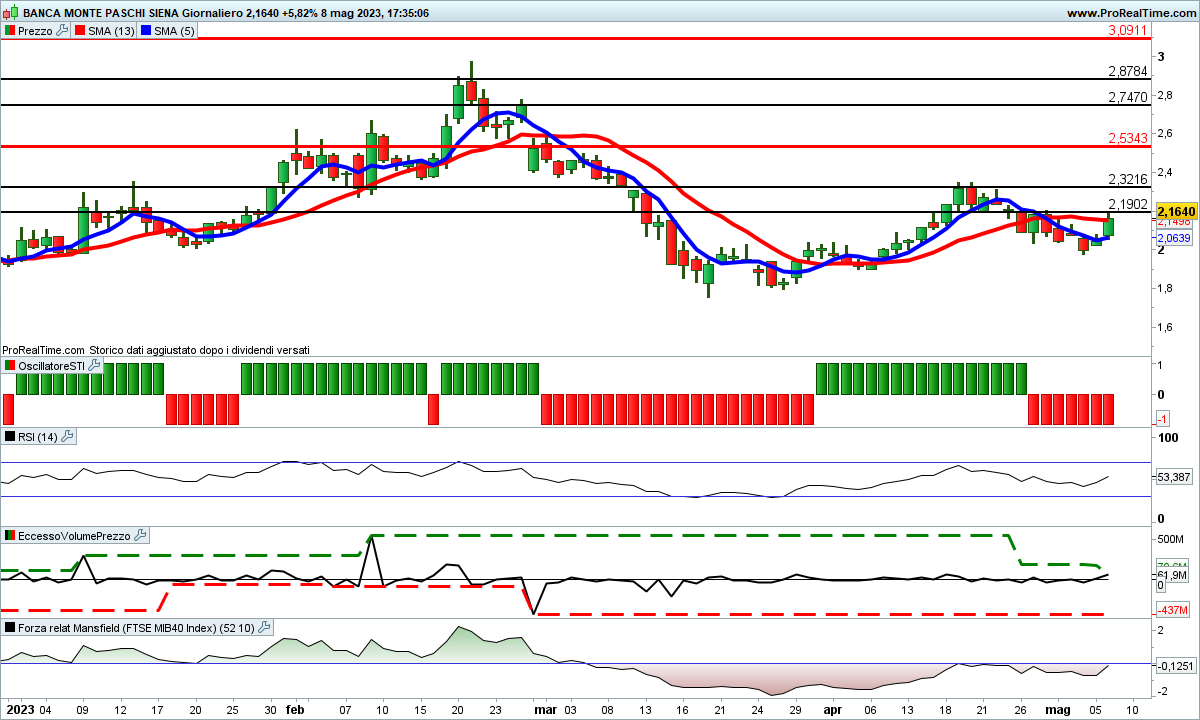Click the 61,9M volume value label
Viewport: 1200px width, 720px height.
[x=1173, y=575]
